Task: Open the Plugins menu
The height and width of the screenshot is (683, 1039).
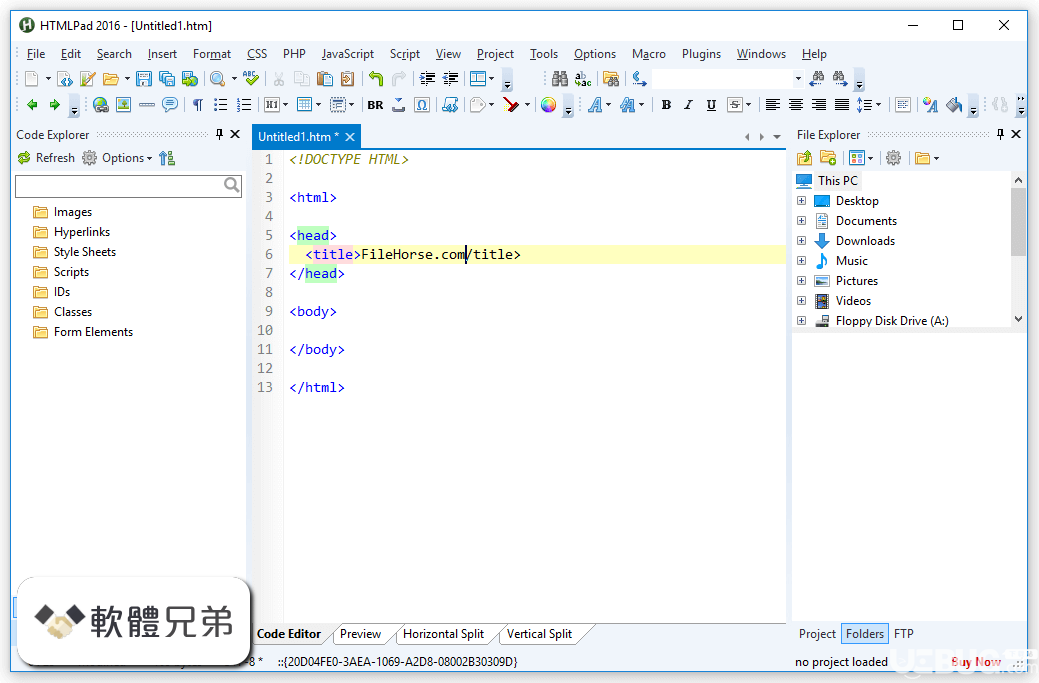Action: (701, 54)
